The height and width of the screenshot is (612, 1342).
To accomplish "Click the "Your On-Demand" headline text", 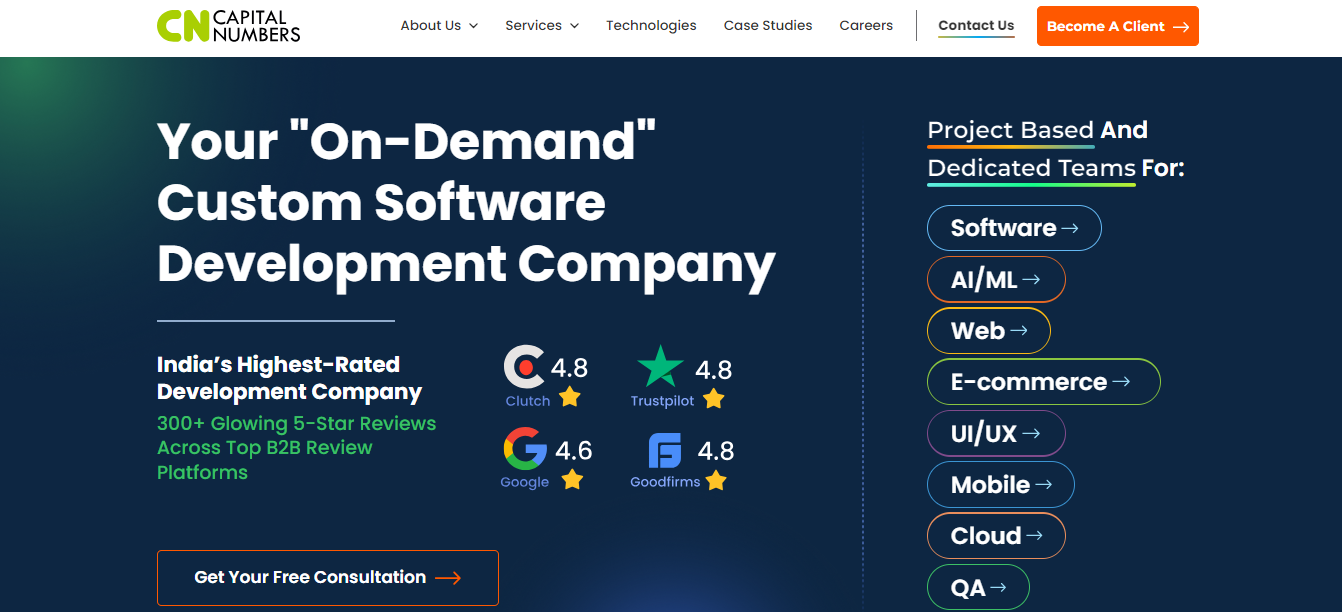I will 407,140.
